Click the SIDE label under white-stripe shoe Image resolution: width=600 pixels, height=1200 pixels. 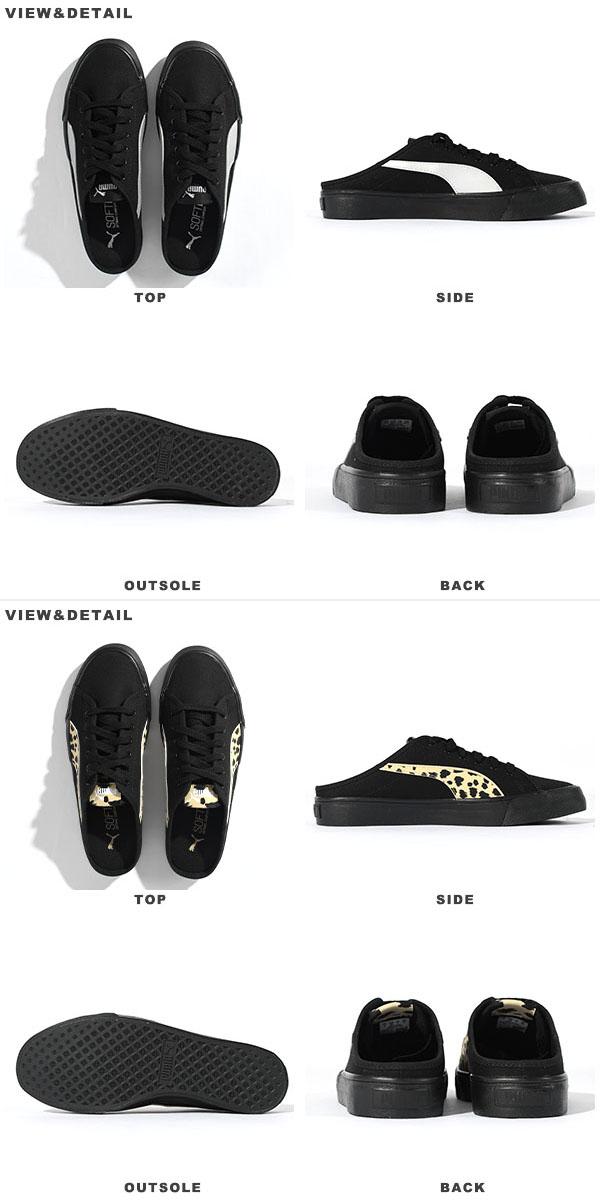tap(455, 297)
